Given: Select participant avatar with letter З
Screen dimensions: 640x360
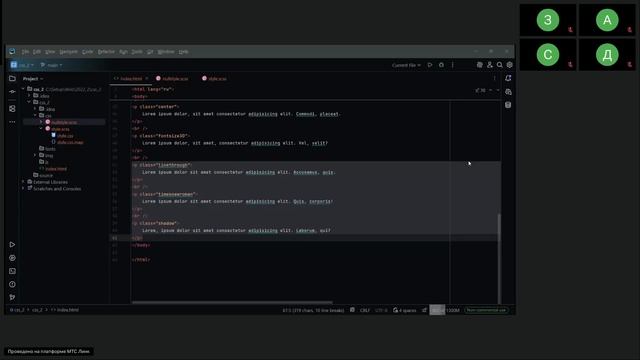Looking at the screenshot, I should click(x=548, y=20).
